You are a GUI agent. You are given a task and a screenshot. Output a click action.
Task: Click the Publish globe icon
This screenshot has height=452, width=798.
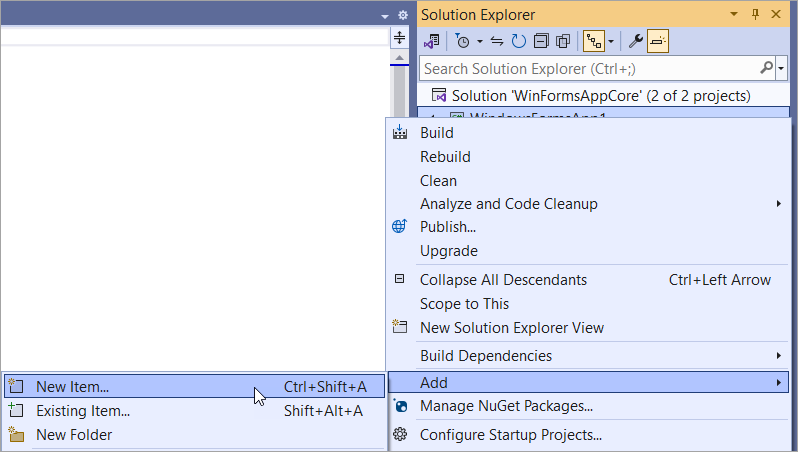(x=400, y=226)
